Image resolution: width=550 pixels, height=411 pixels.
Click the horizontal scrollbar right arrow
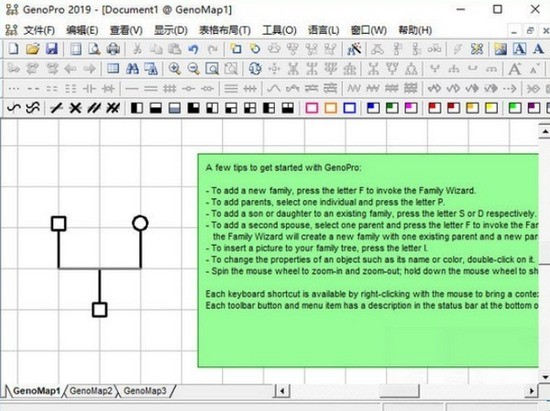532,391
